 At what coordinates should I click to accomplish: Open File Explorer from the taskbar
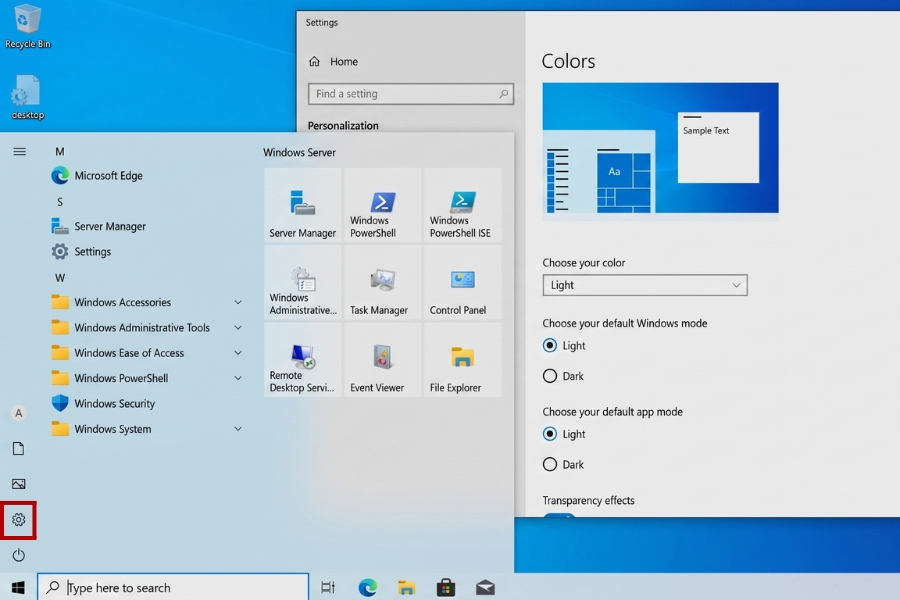click(x=406, y=587)
